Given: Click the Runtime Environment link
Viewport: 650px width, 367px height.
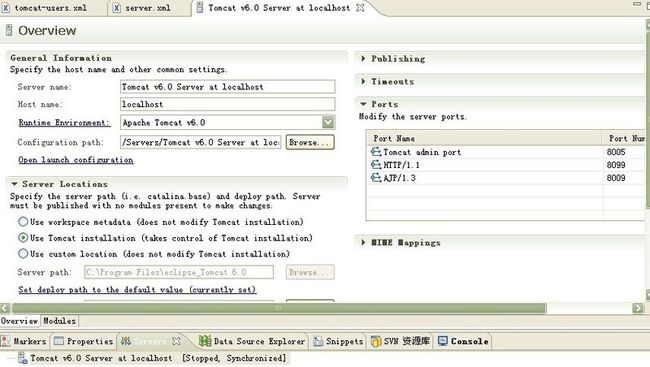Looking at the screenshot, I should pos(64,123).
